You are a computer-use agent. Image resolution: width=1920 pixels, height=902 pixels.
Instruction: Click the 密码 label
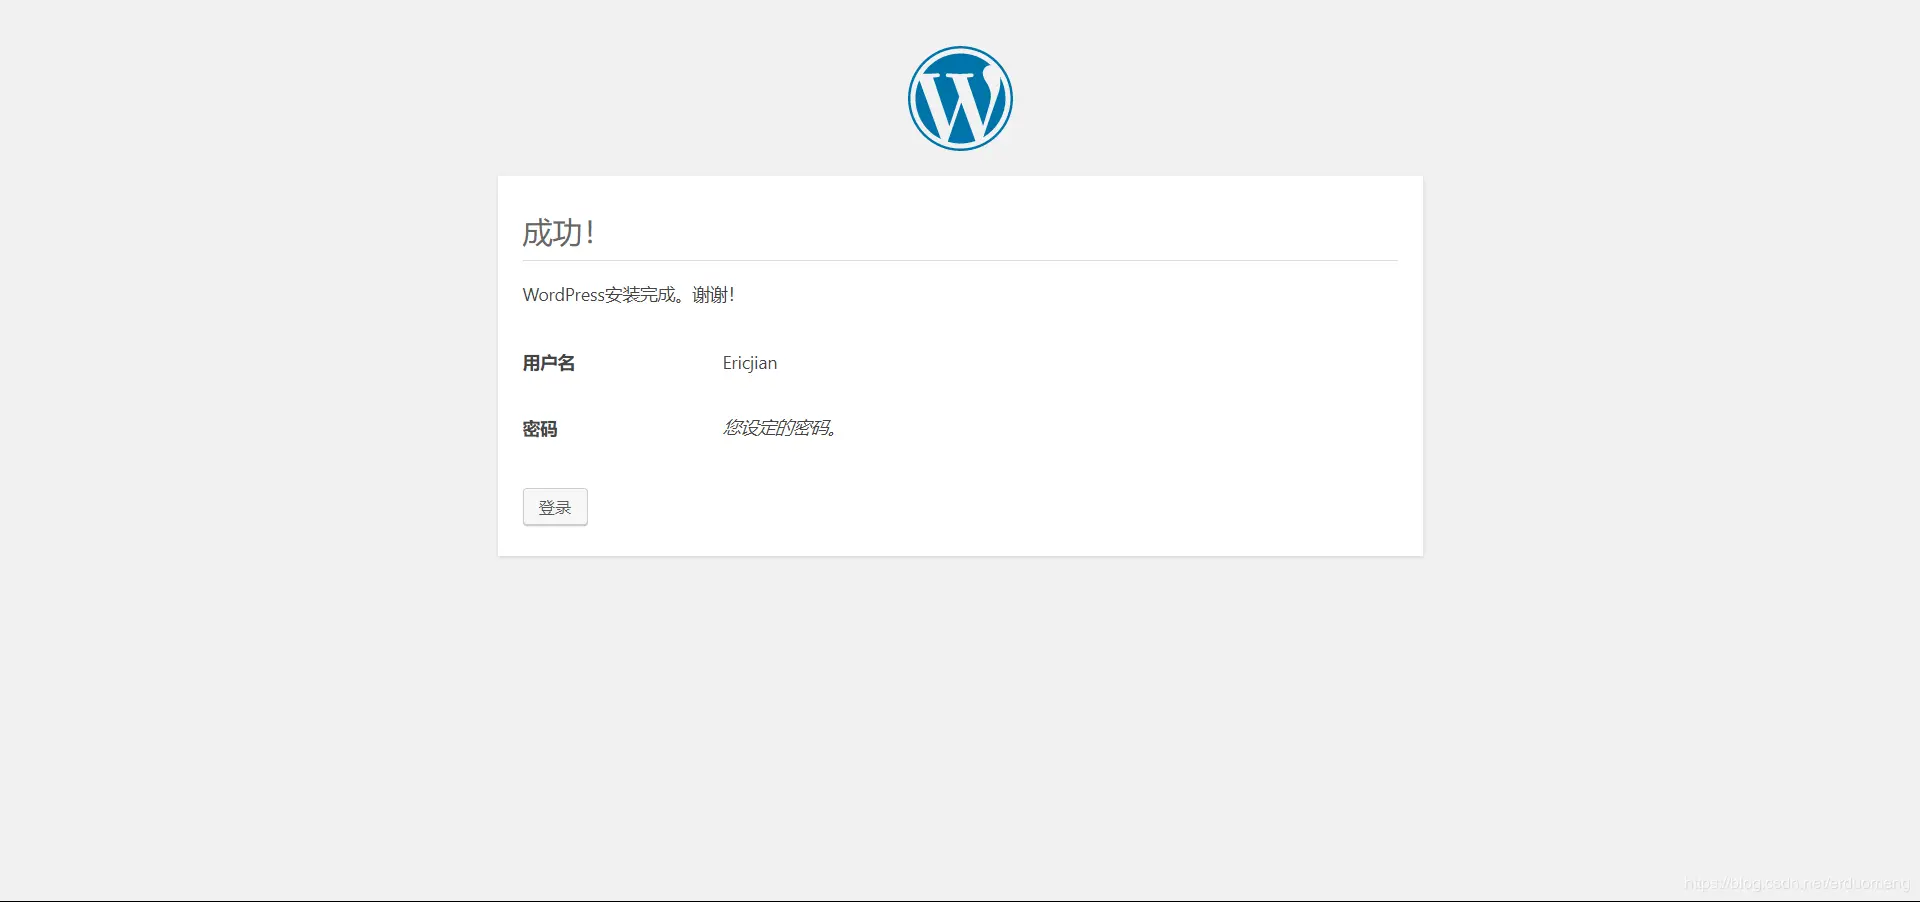point(540,429)
